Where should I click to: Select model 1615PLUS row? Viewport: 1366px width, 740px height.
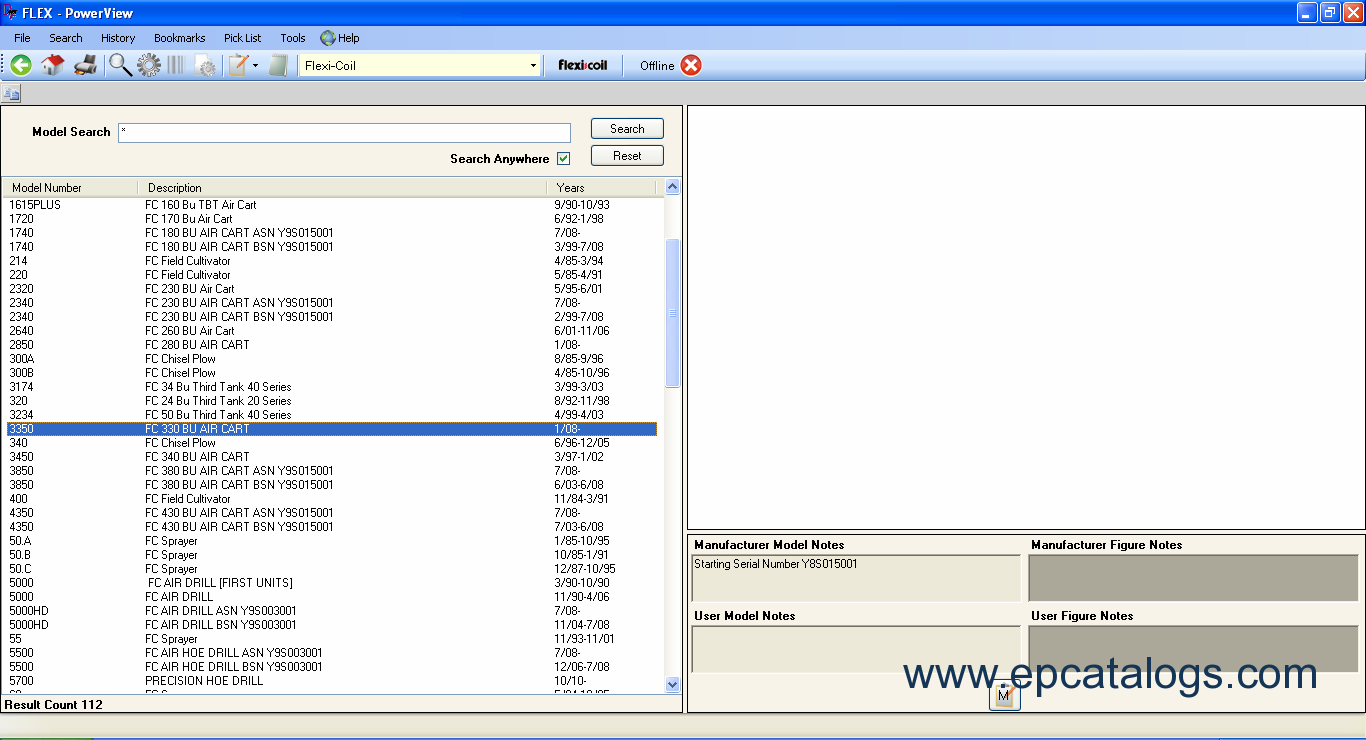pyautogui.click(x=332, y=205)
